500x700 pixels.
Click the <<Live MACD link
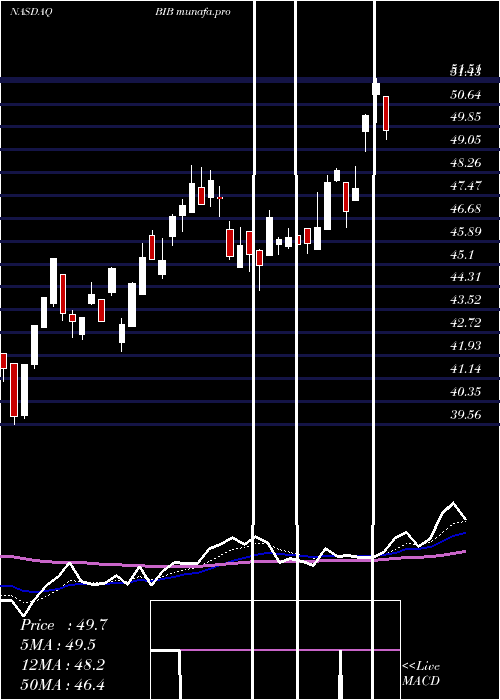click(x=421, y=673)
